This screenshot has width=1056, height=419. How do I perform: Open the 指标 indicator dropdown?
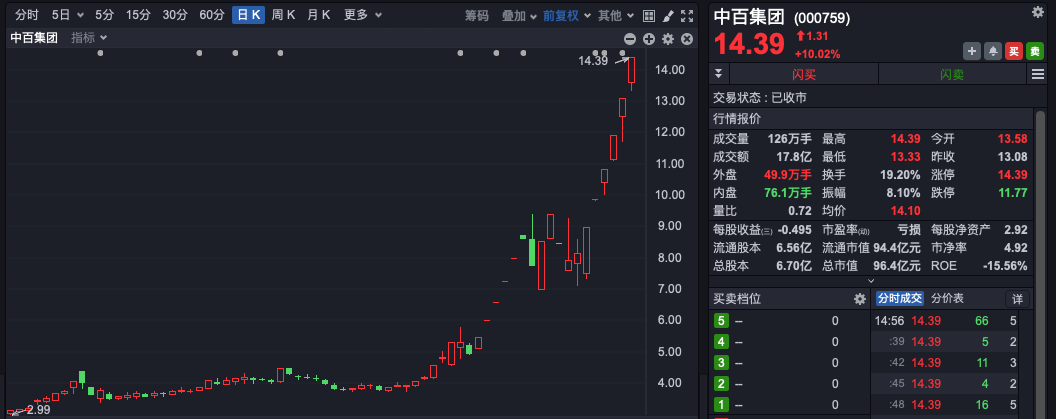coord(89,38)
